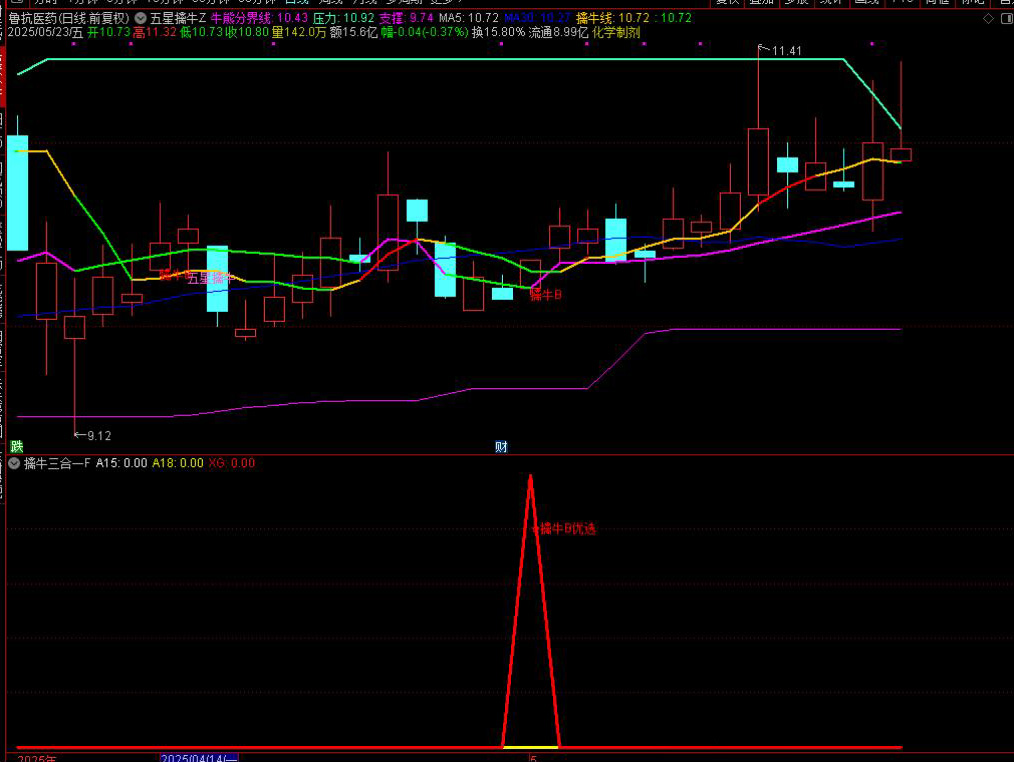
Task: Select the 擒牛B signal label on chart
Action: click(545, 295)
